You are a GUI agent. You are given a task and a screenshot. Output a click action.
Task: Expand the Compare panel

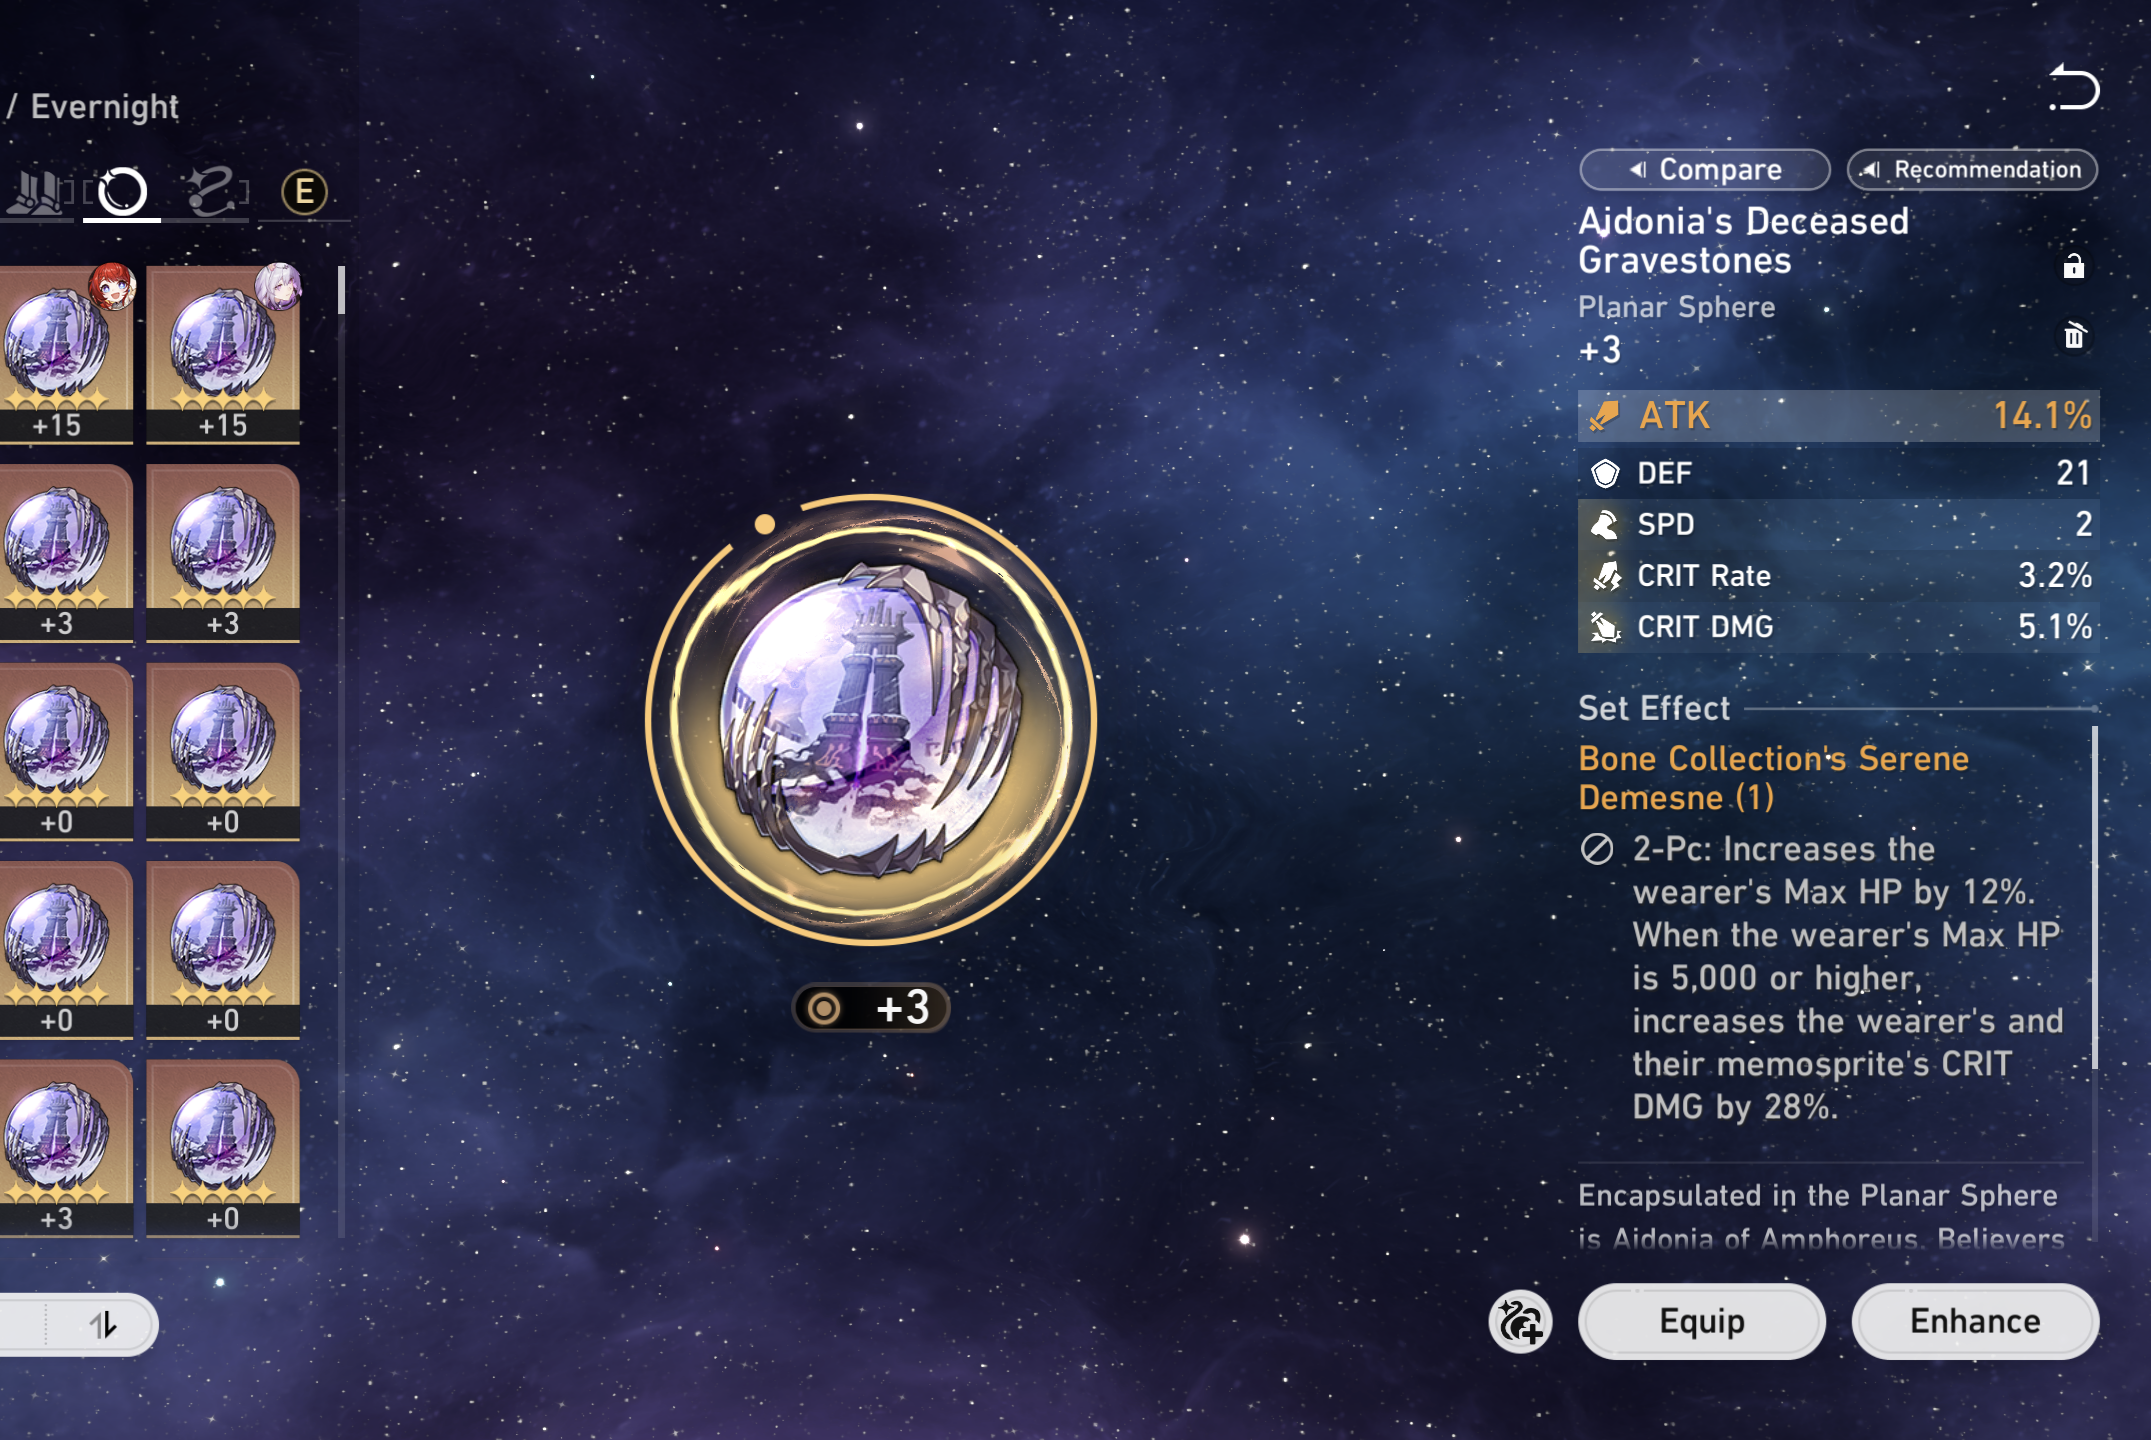[1705, 169]
